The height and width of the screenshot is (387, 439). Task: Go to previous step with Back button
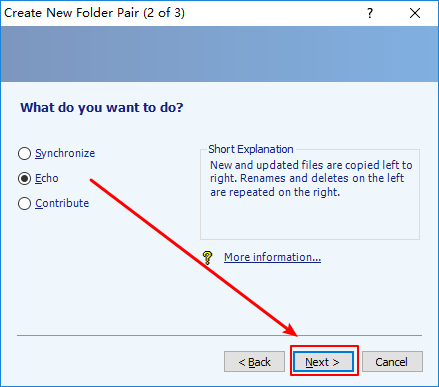(254, 362)
